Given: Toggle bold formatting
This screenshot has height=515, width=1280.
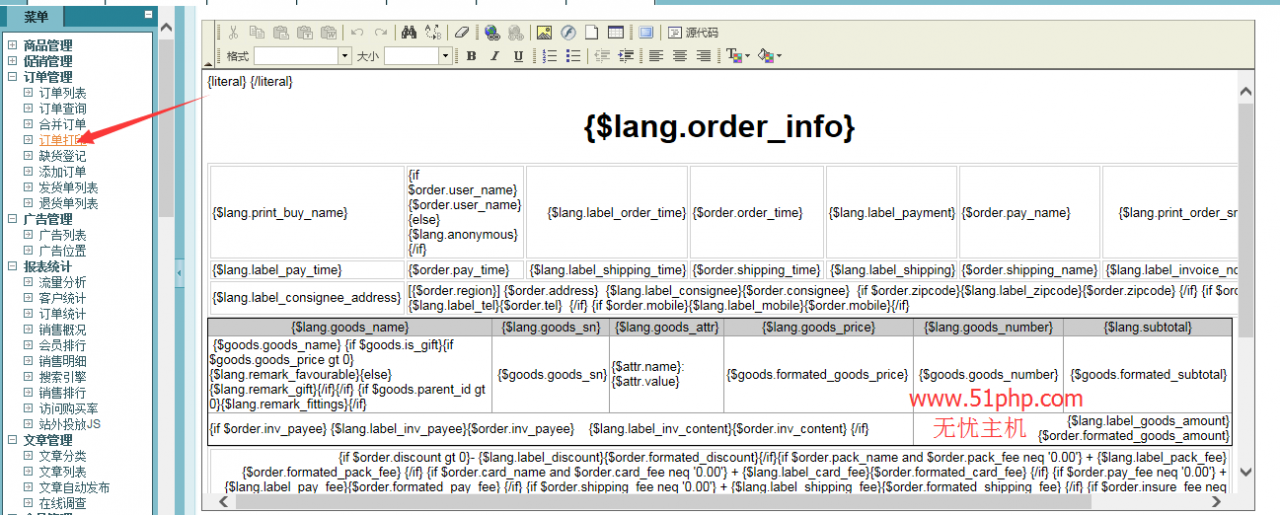Looking at the screenshot, I should click(471, 56).
